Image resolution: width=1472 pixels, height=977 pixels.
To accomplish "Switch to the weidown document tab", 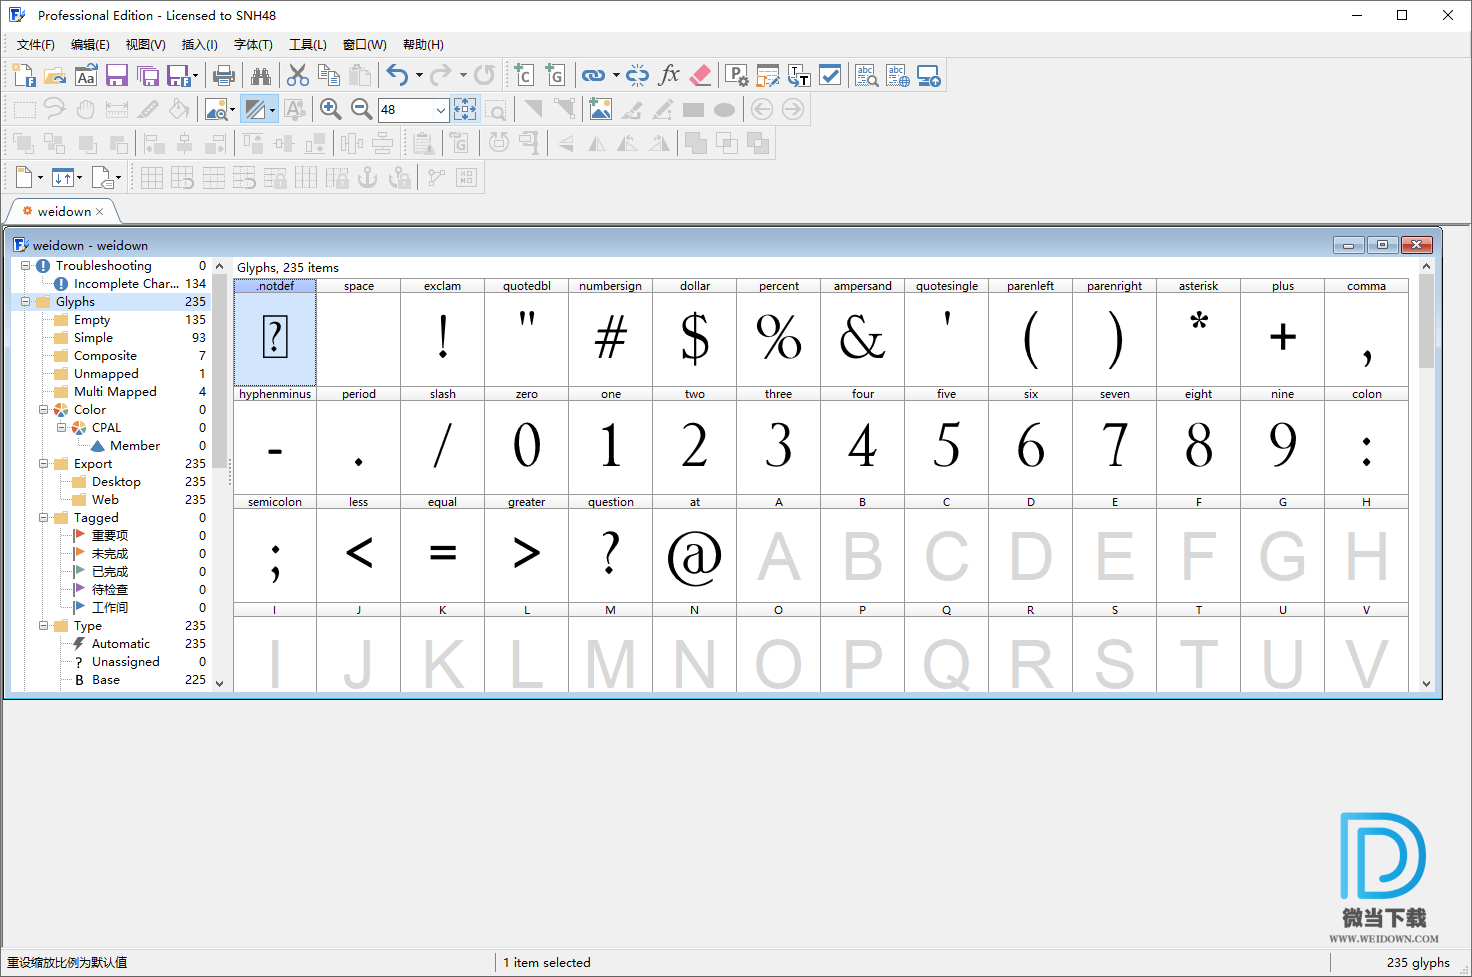I will click(x=64, y=212).
